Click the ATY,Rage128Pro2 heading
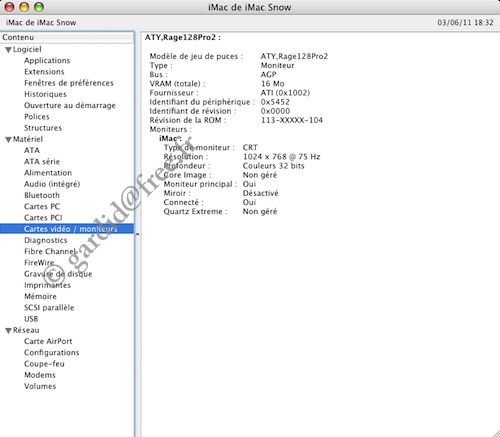 click(183, 38)
